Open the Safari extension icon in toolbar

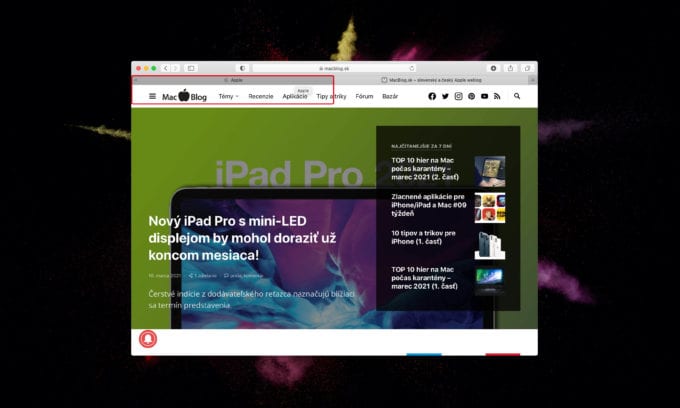(x=494, y=69)
